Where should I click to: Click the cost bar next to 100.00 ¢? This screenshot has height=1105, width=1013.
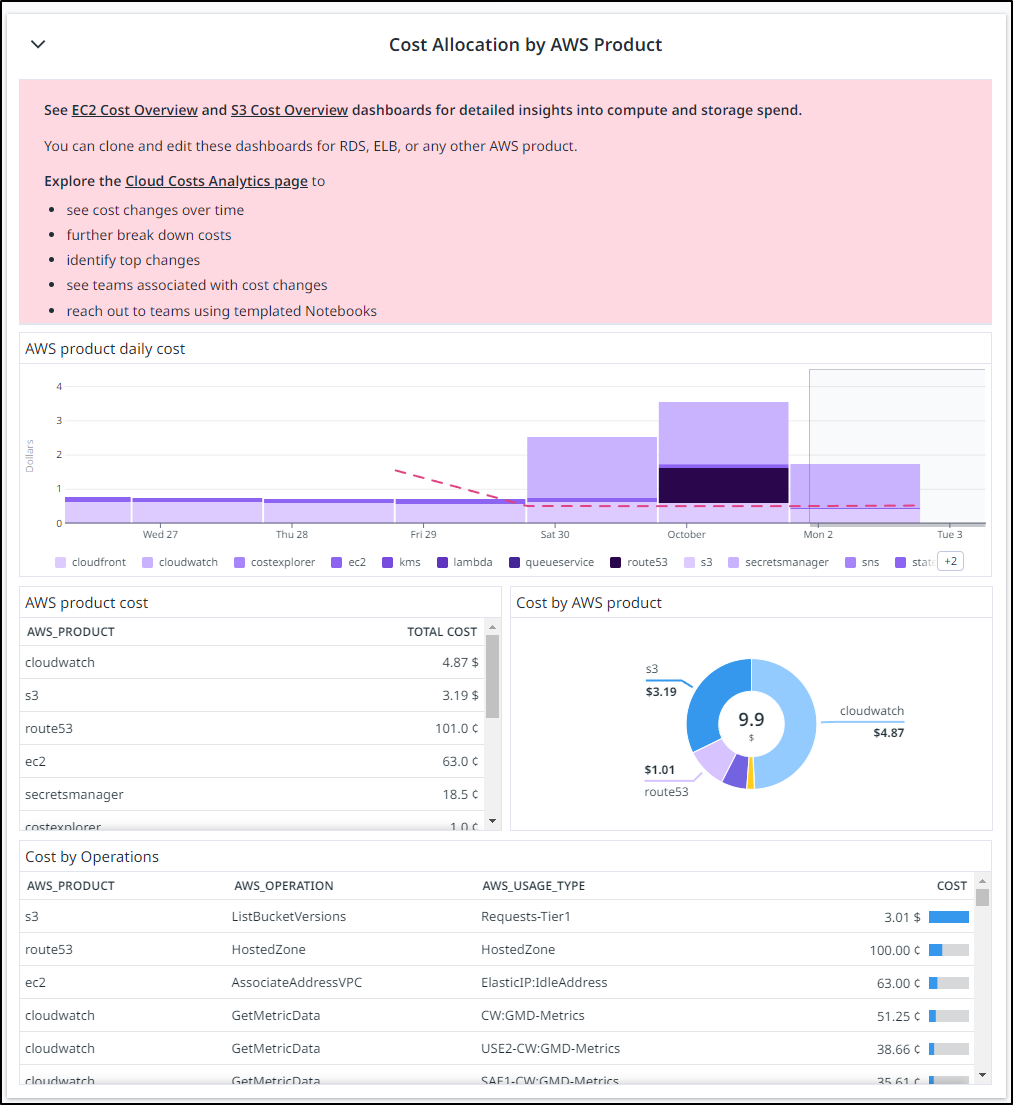click(x=949, y=950)
